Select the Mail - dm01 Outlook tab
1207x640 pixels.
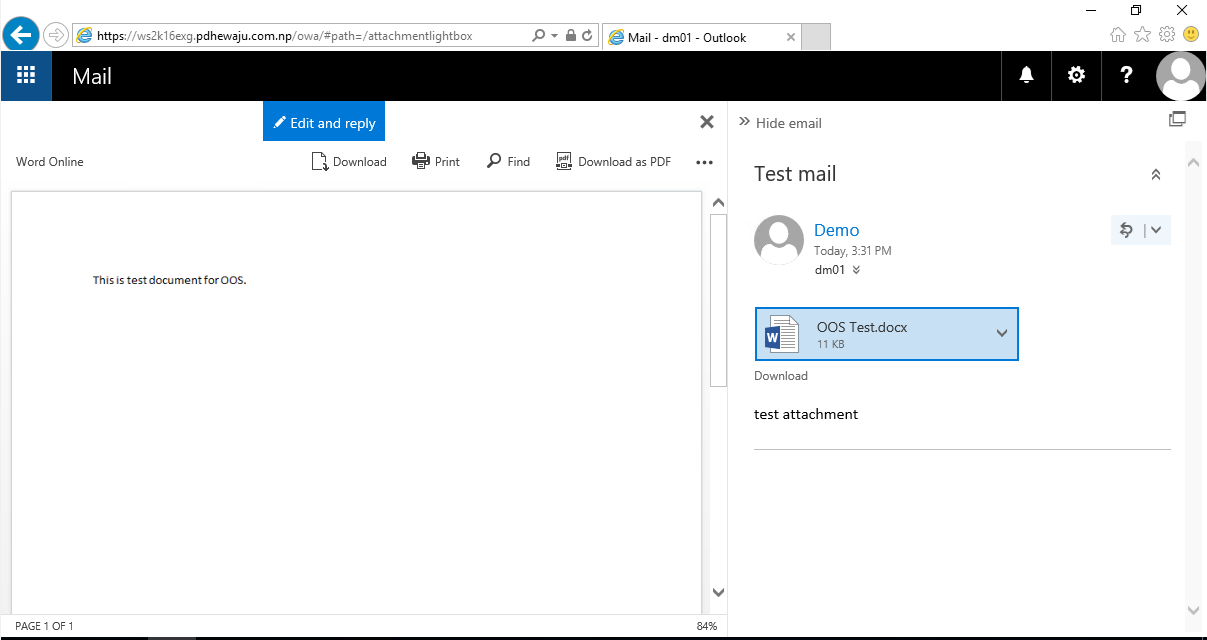[x=700, y=38]
